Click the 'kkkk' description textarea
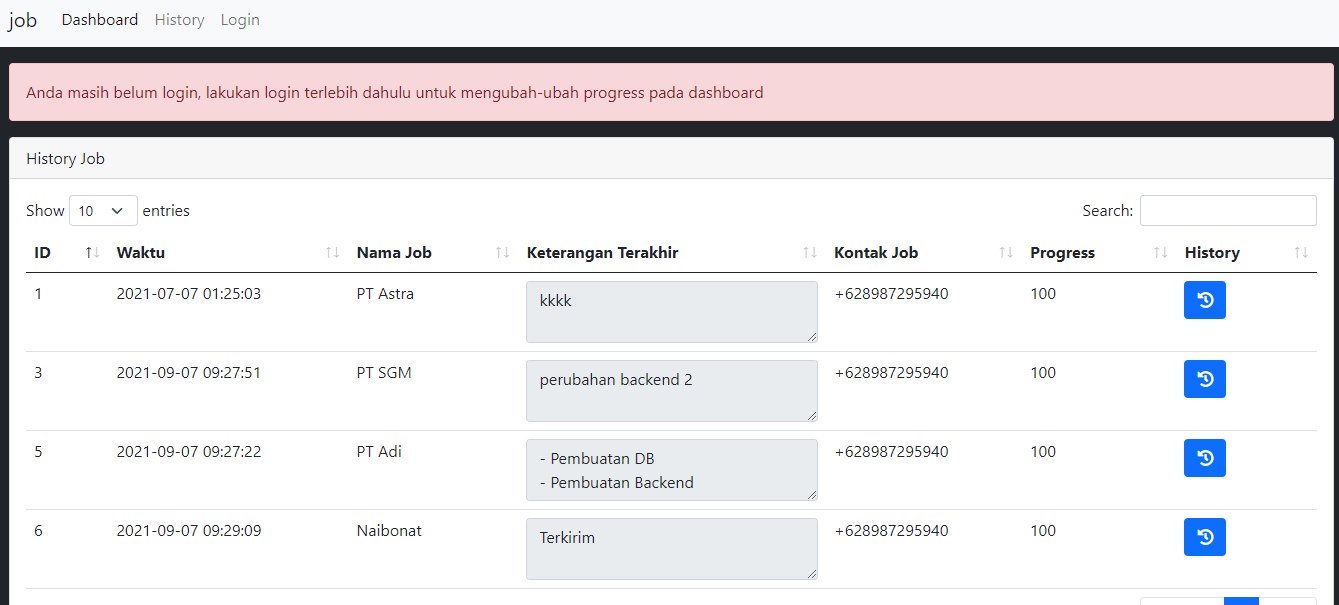 pyautogui.click(x=671, y=312)
